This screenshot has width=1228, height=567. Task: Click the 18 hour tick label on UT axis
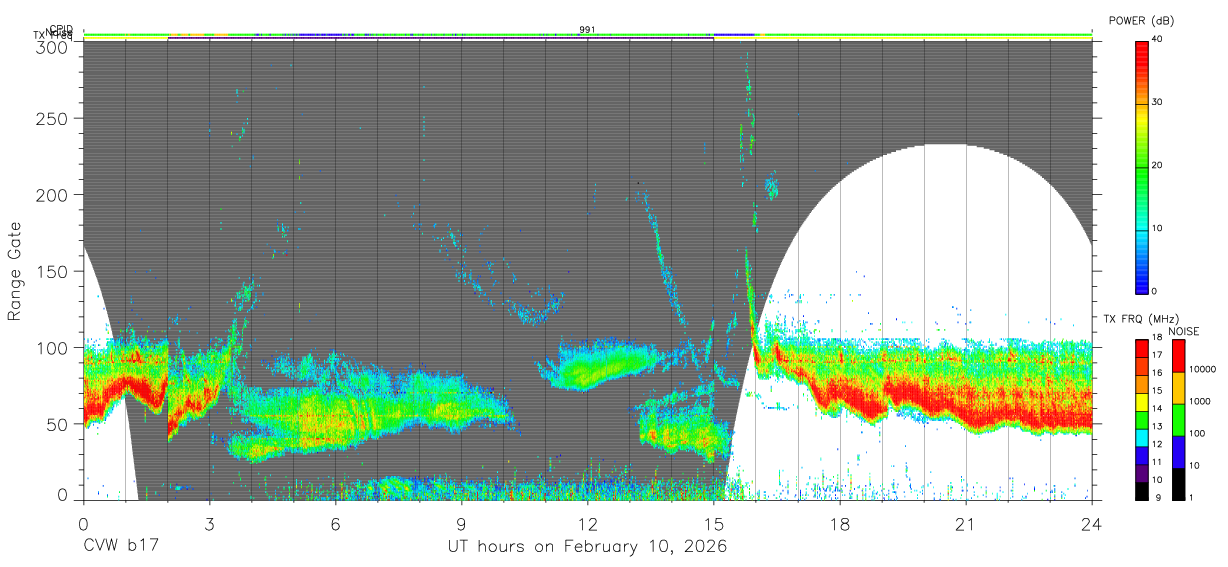pyautogui.click(x=839, y=523)
